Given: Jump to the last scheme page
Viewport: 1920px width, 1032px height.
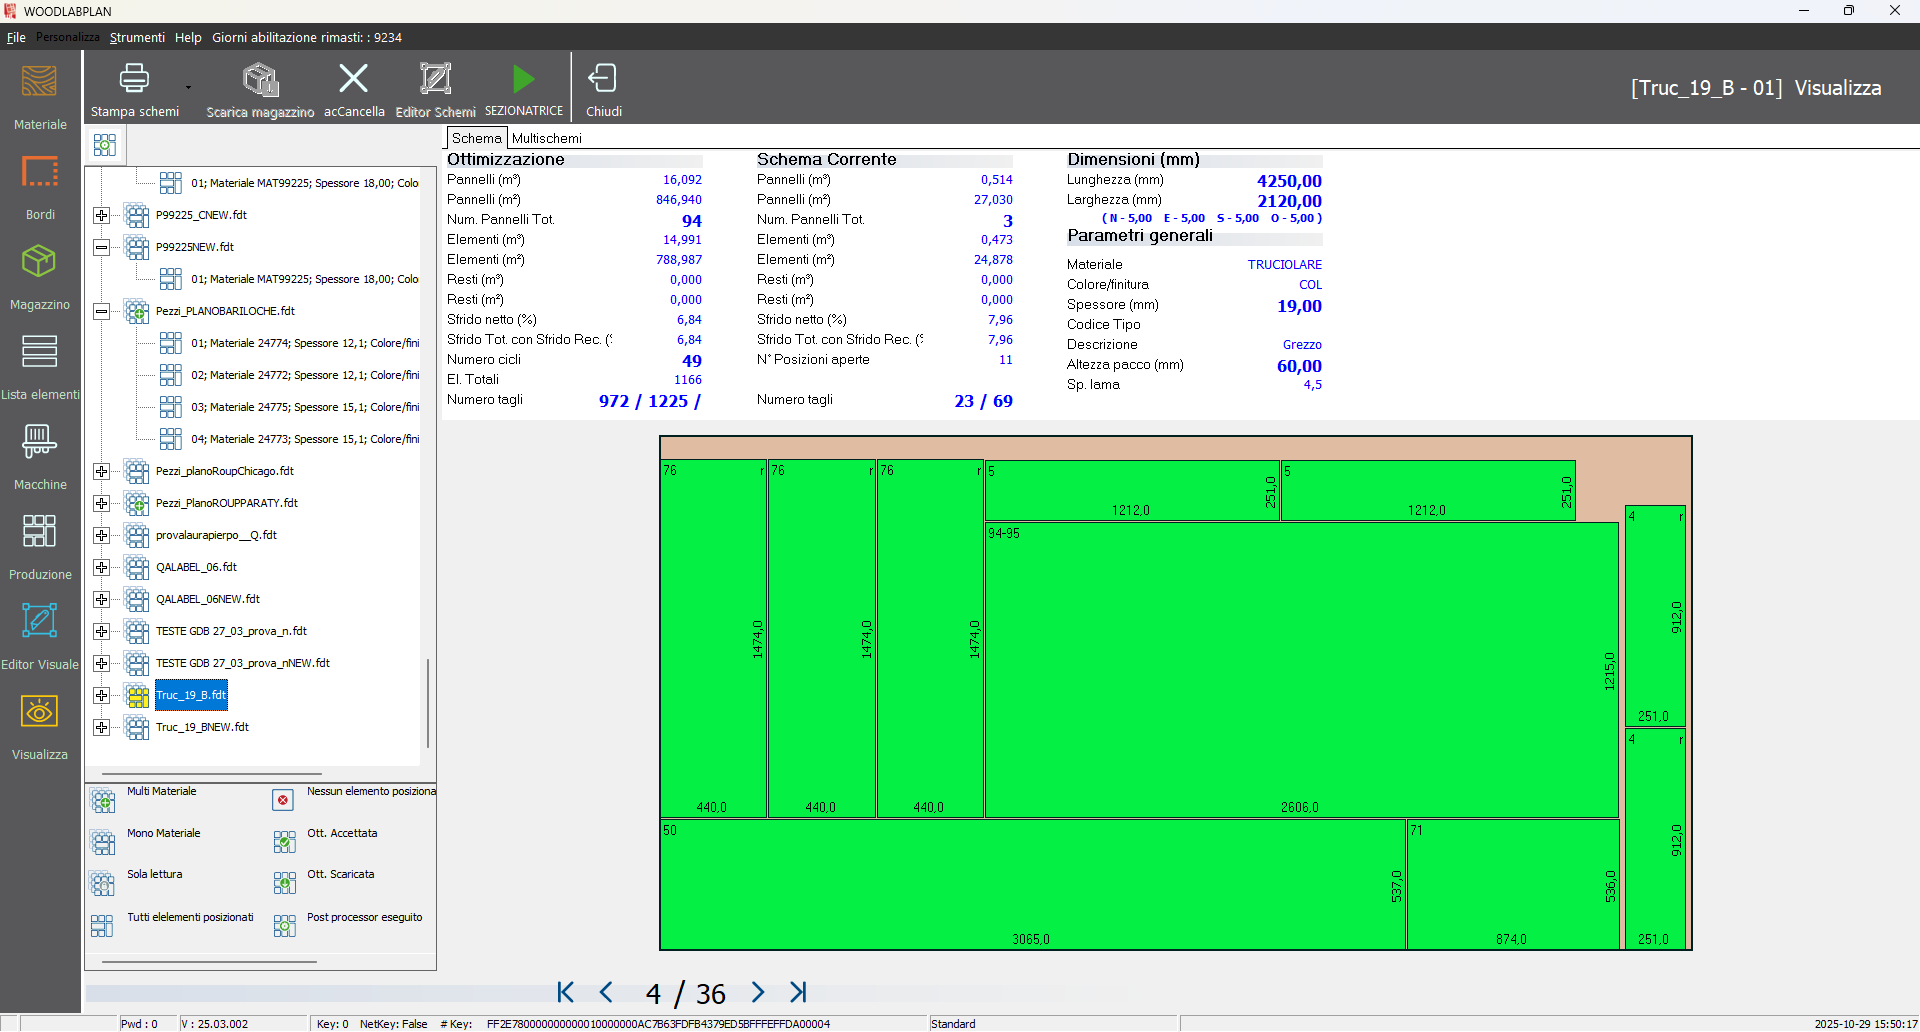Looking at the screenshot, I should pos(798,992).
